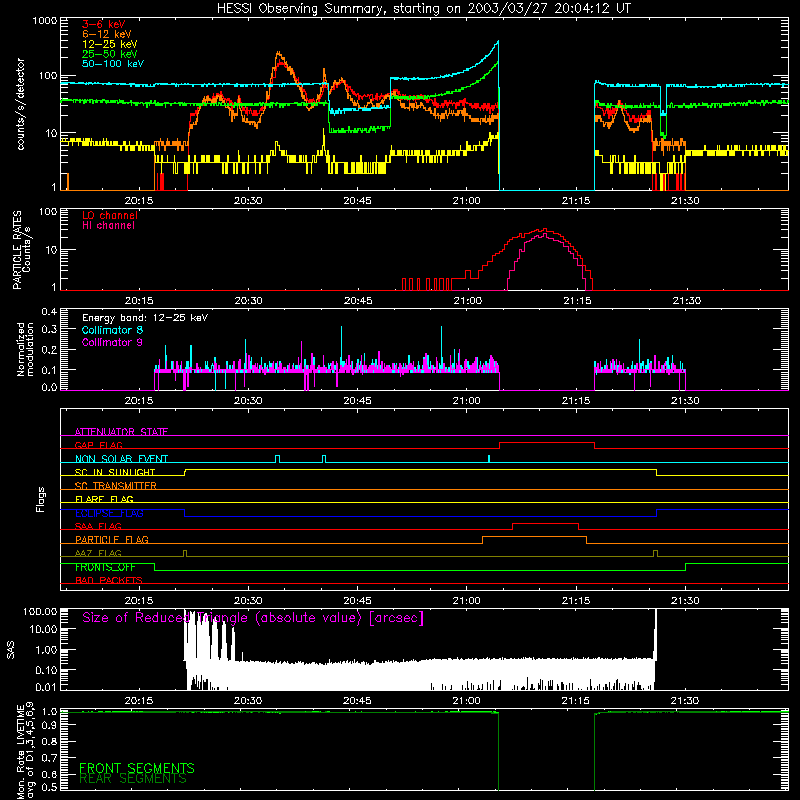Image resolution: width=800 pixels, height=800 pixels.
Task: Select the Collimator 9 legend entry
Action: [112, 342]
